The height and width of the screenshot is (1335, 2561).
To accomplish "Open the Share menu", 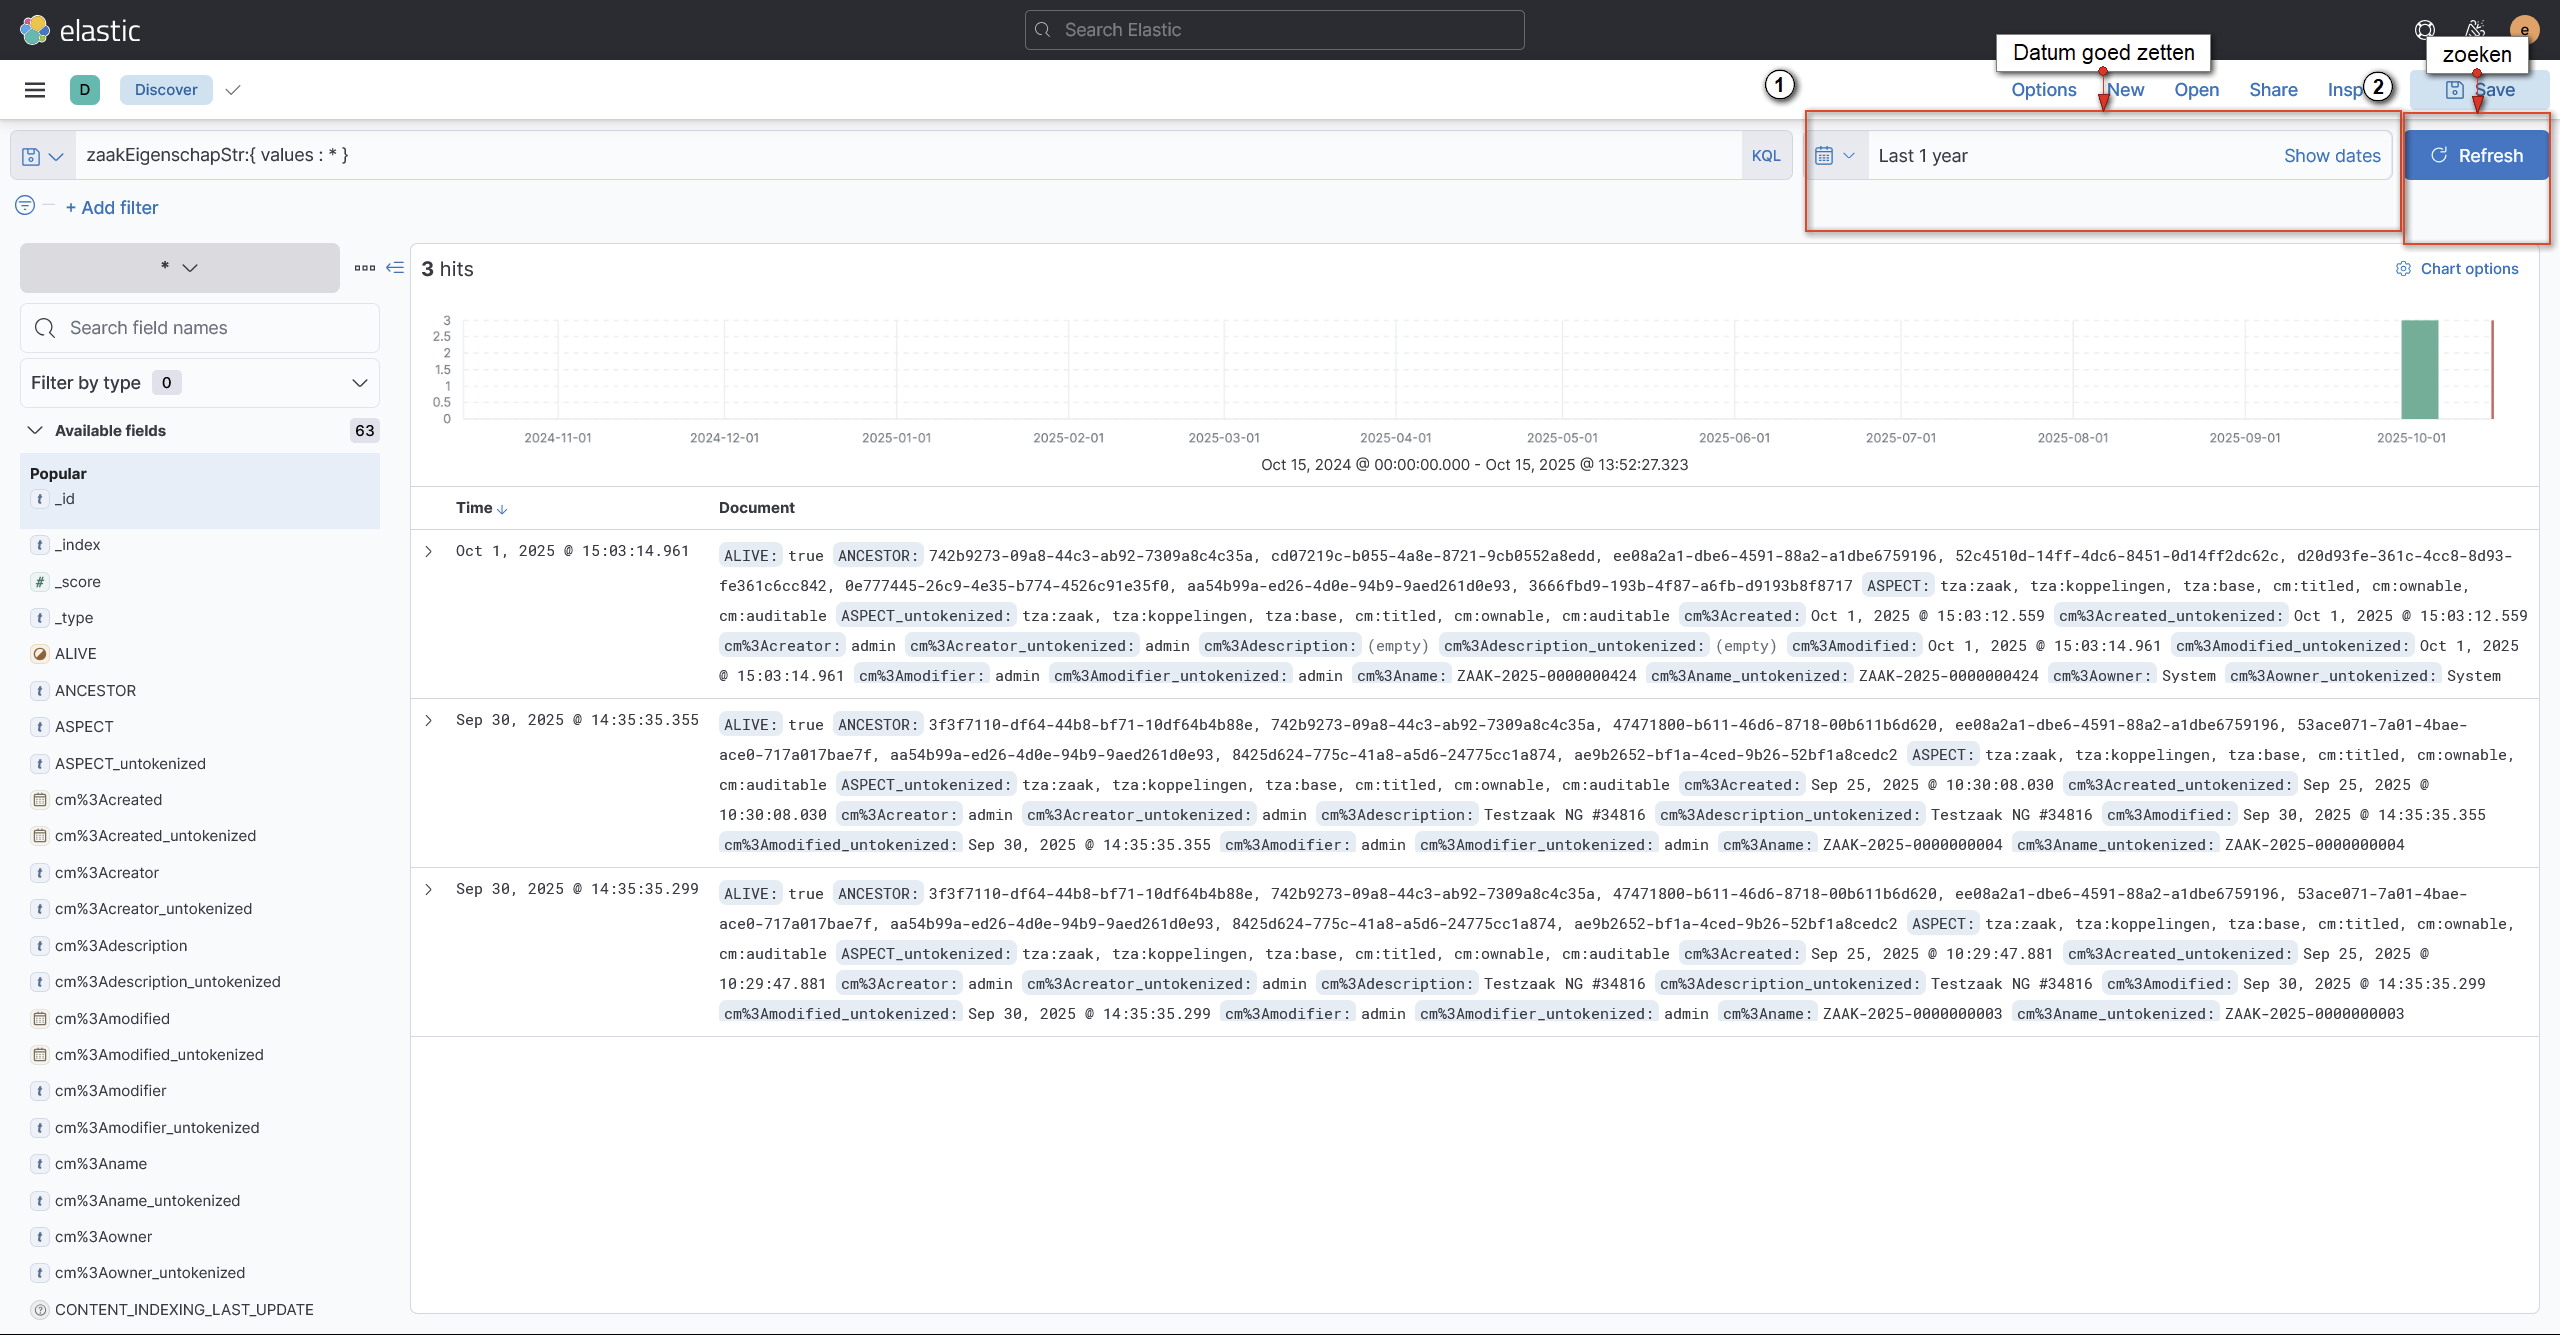I will 2272,90.
